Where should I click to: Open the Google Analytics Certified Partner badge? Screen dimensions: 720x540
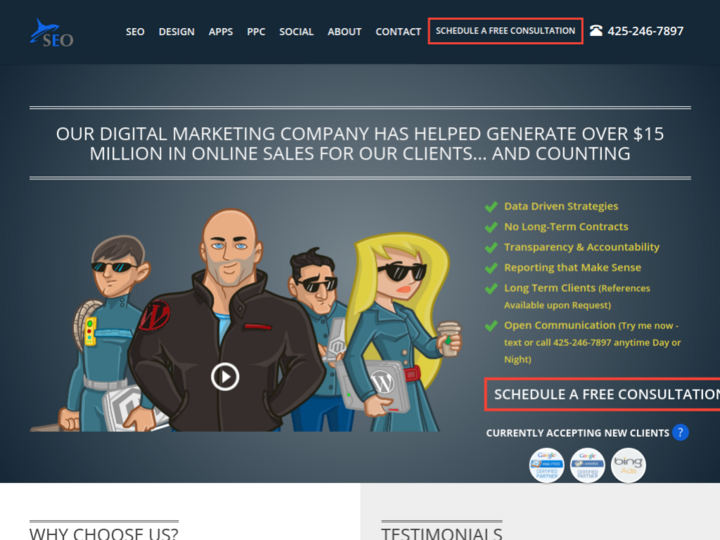(547, 465)
